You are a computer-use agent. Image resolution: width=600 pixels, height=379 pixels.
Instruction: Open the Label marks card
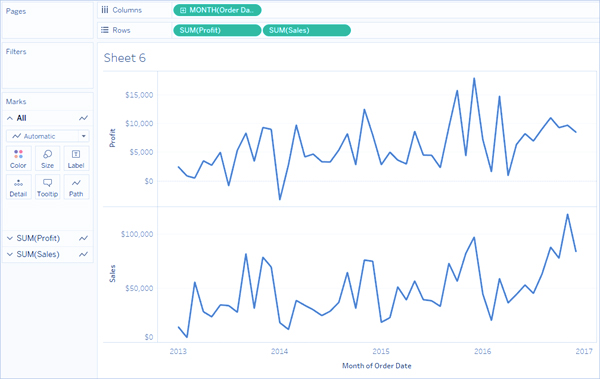pos(76,158)
